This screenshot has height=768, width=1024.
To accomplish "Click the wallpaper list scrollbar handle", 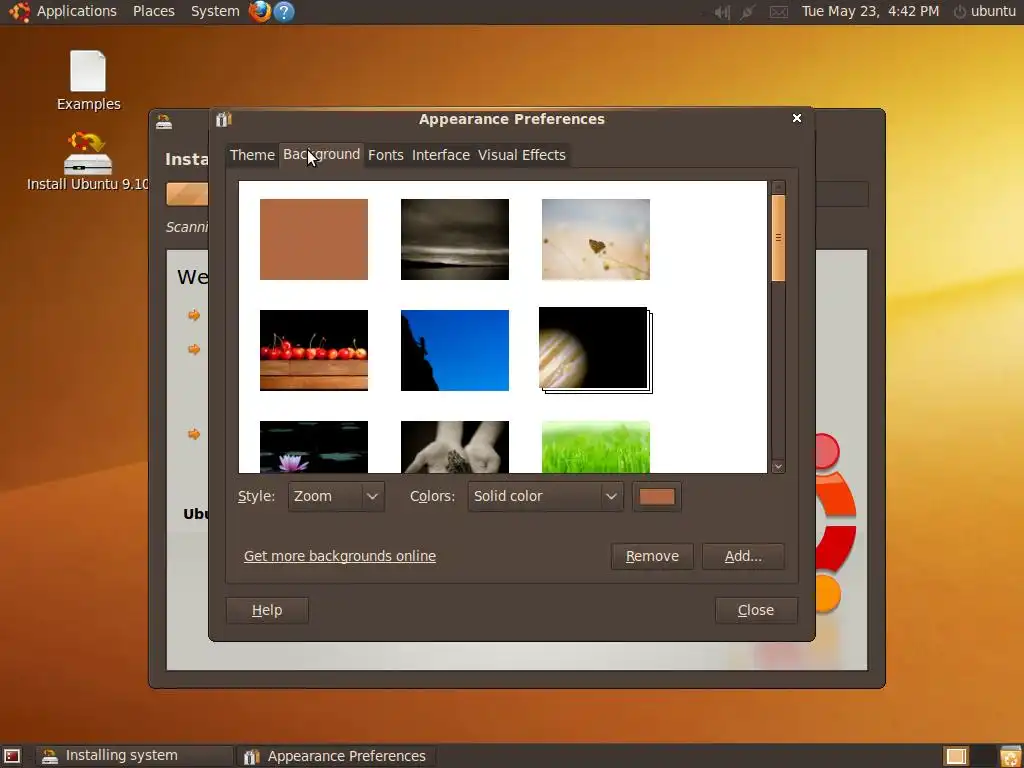I will click(778, 238).
